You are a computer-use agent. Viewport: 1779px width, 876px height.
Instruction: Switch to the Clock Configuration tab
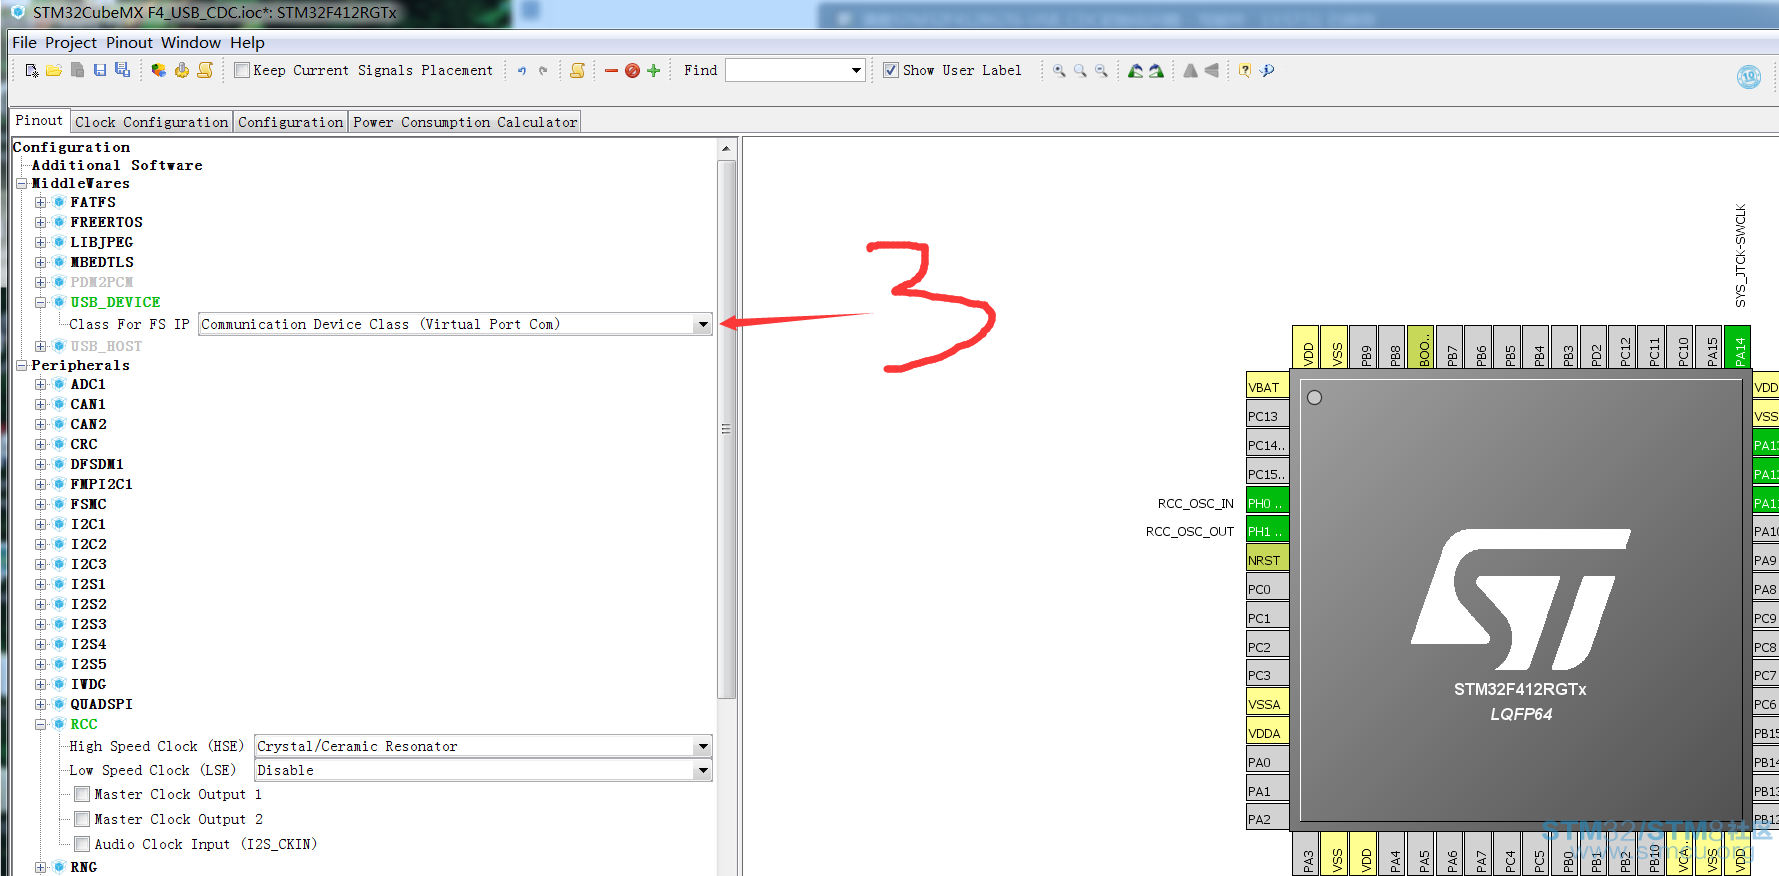point(152,122)
